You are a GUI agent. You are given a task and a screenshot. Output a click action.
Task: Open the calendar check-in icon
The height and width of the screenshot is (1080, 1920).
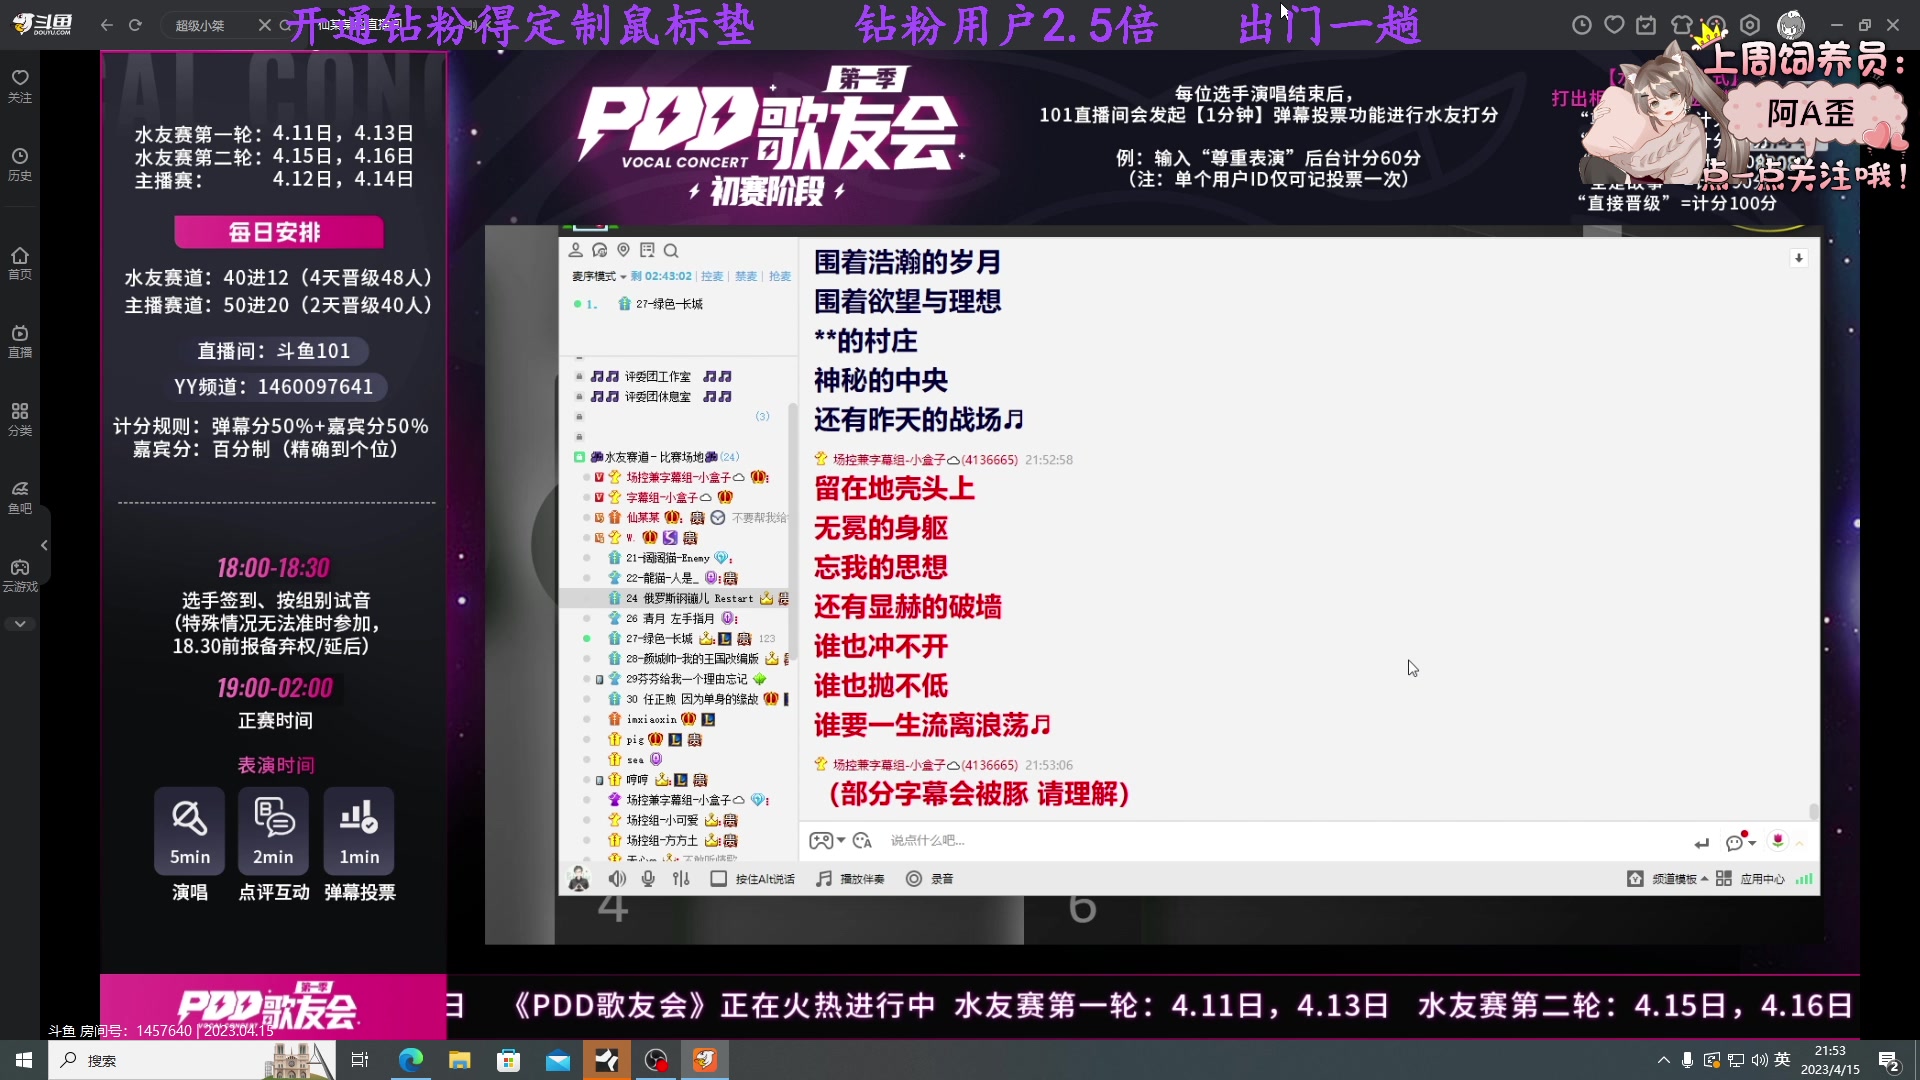coord(1646,25)
